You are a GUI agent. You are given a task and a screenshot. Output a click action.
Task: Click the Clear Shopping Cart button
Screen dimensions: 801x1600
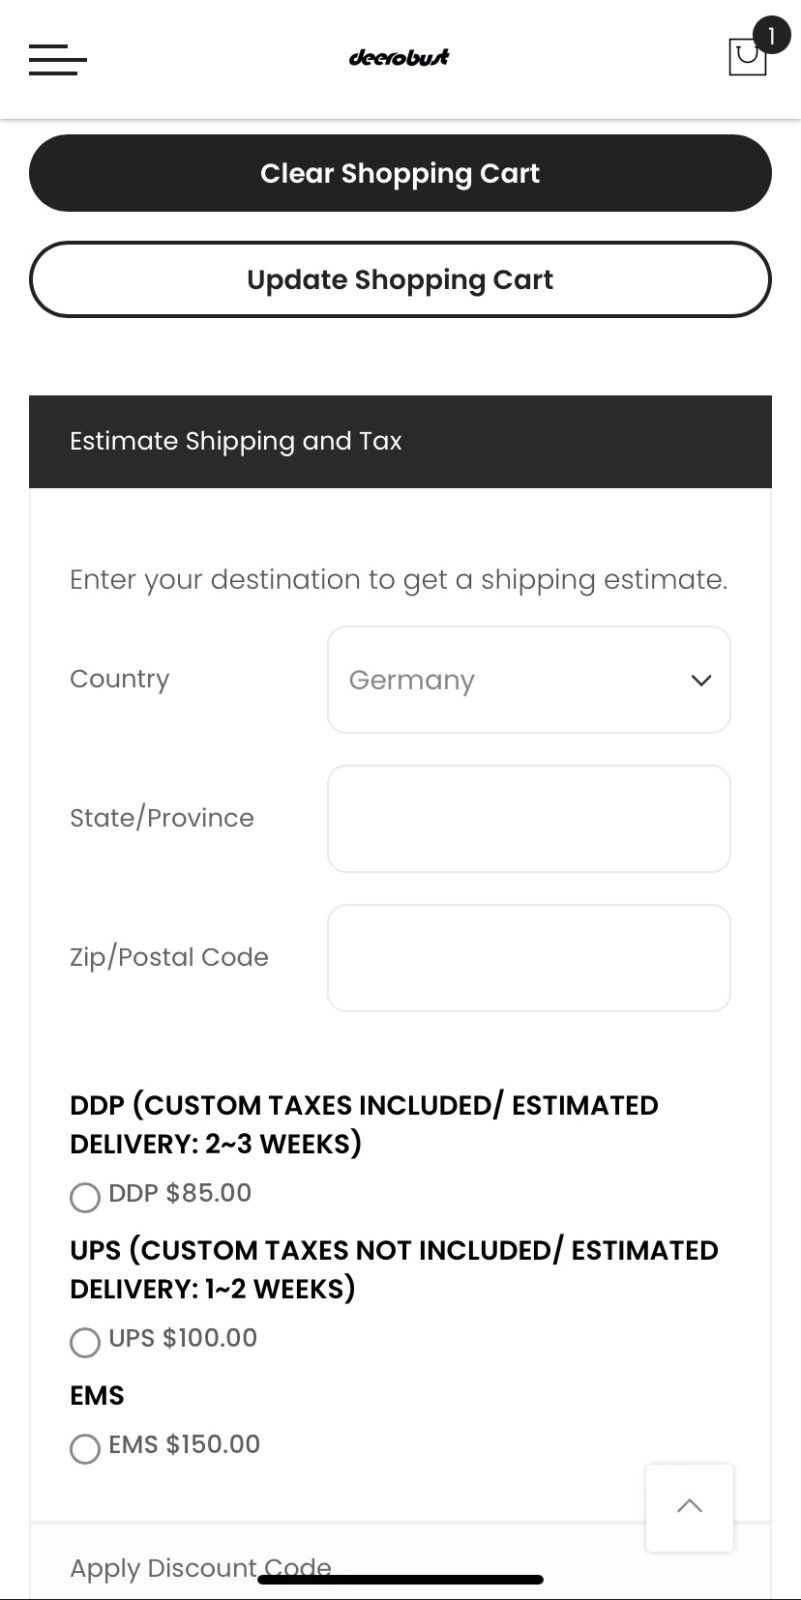[400, 173]
